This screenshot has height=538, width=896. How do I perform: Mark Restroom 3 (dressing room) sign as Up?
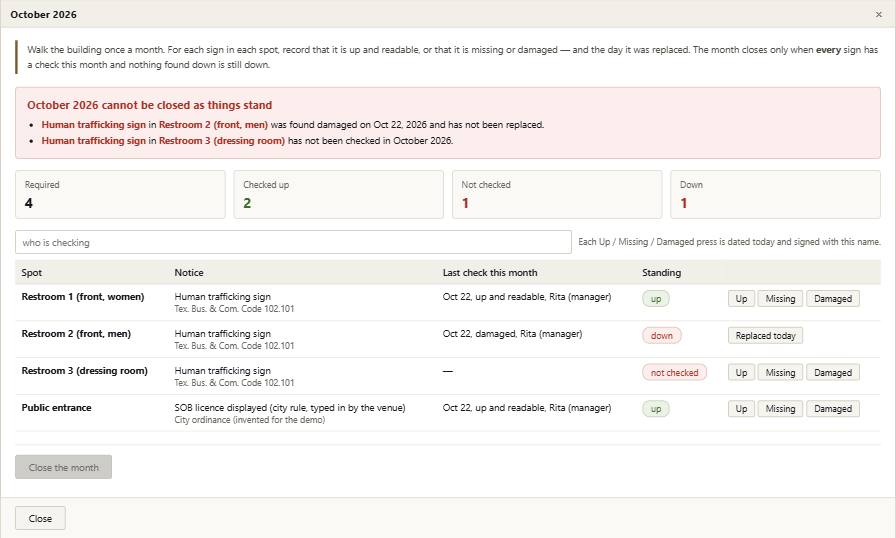pos(741,372)
